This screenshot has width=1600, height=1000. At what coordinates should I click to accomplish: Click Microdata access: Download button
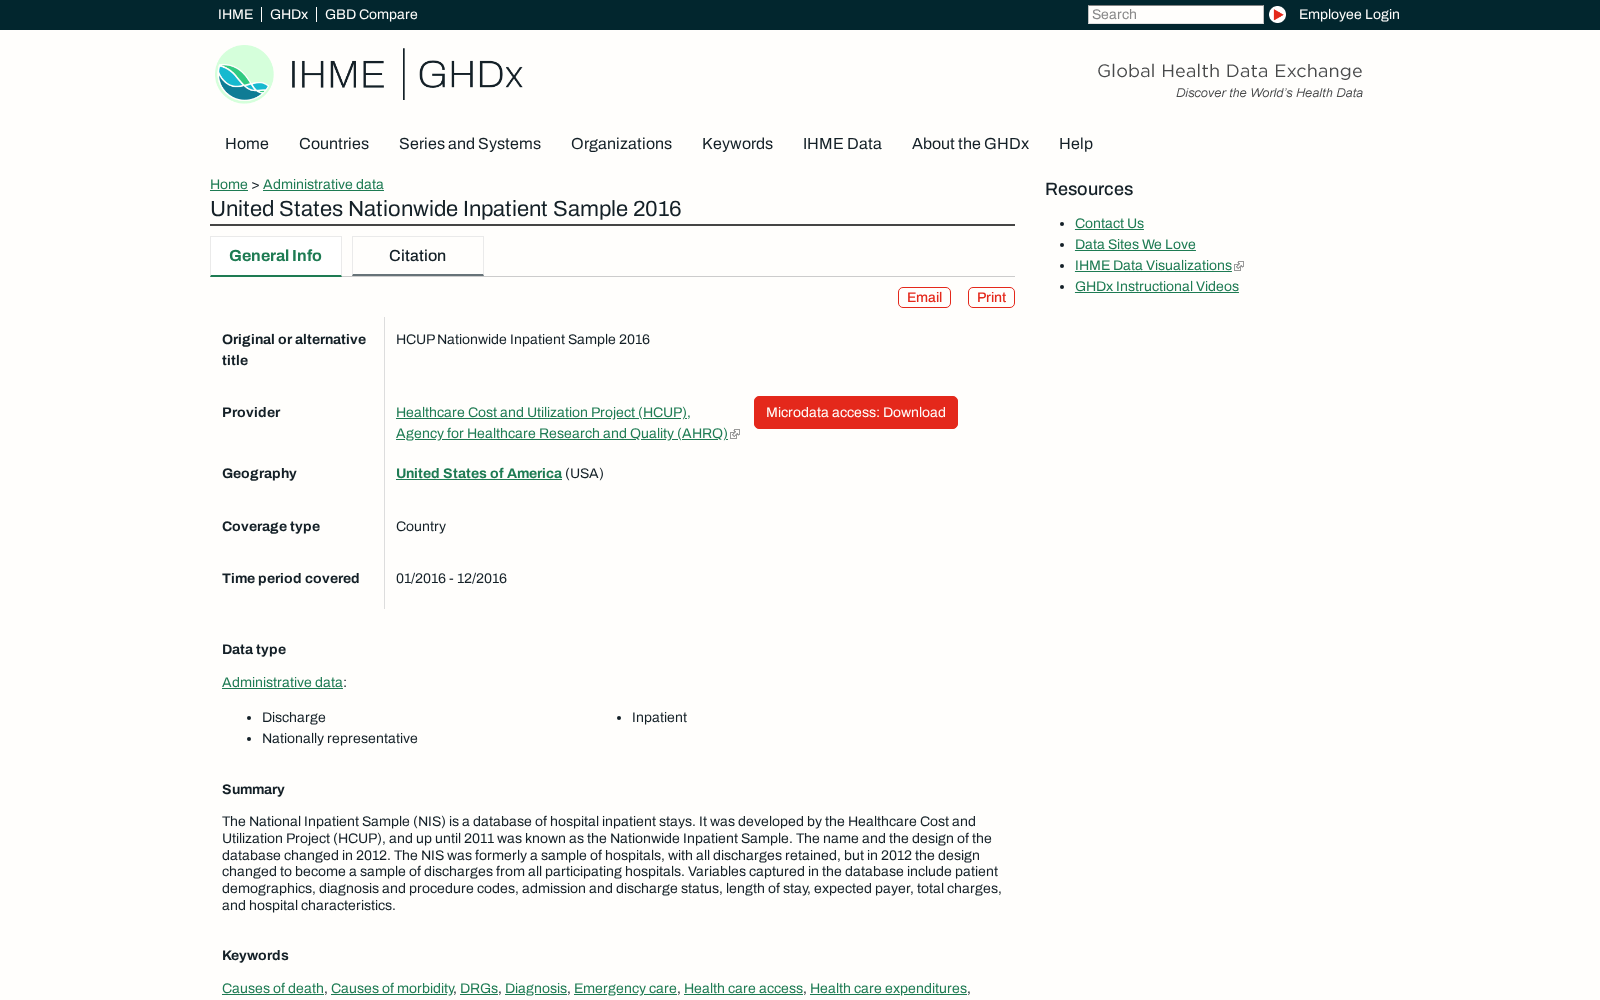856,412
